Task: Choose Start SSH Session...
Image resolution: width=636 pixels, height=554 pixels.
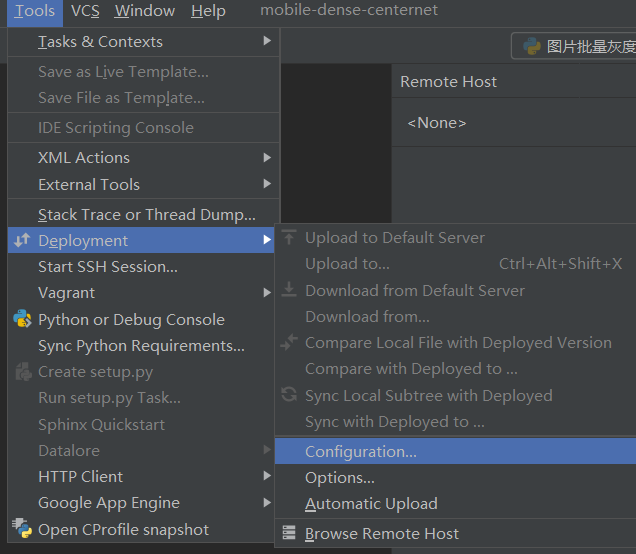Action: [141, 267]
